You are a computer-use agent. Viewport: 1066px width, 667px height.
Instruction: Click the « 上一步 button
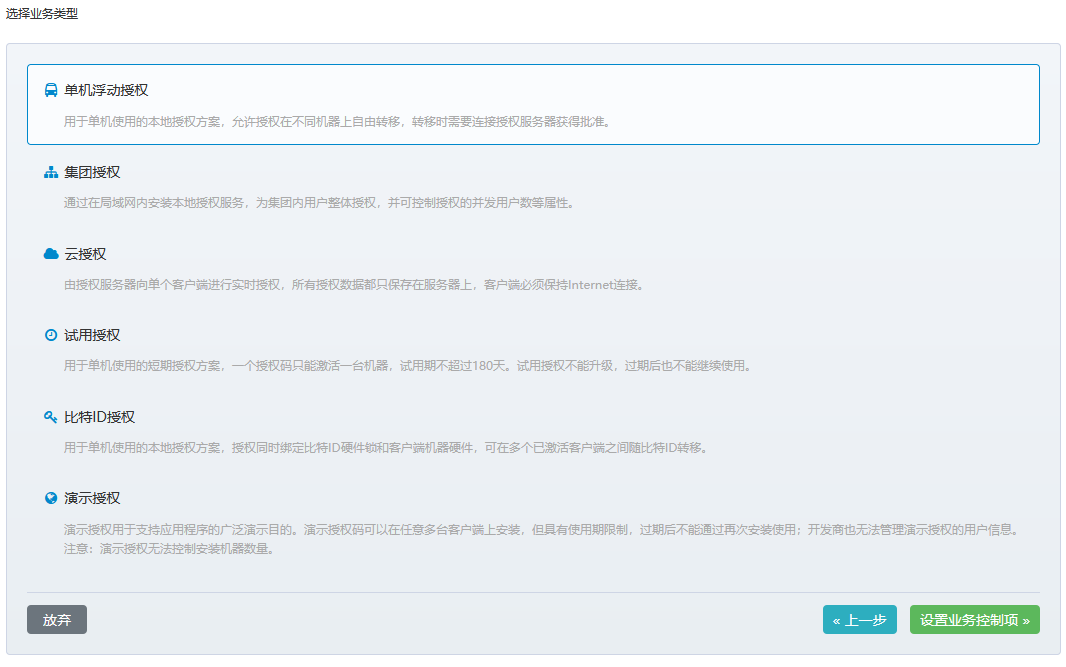pyautogui.click(x=859, y=619)
